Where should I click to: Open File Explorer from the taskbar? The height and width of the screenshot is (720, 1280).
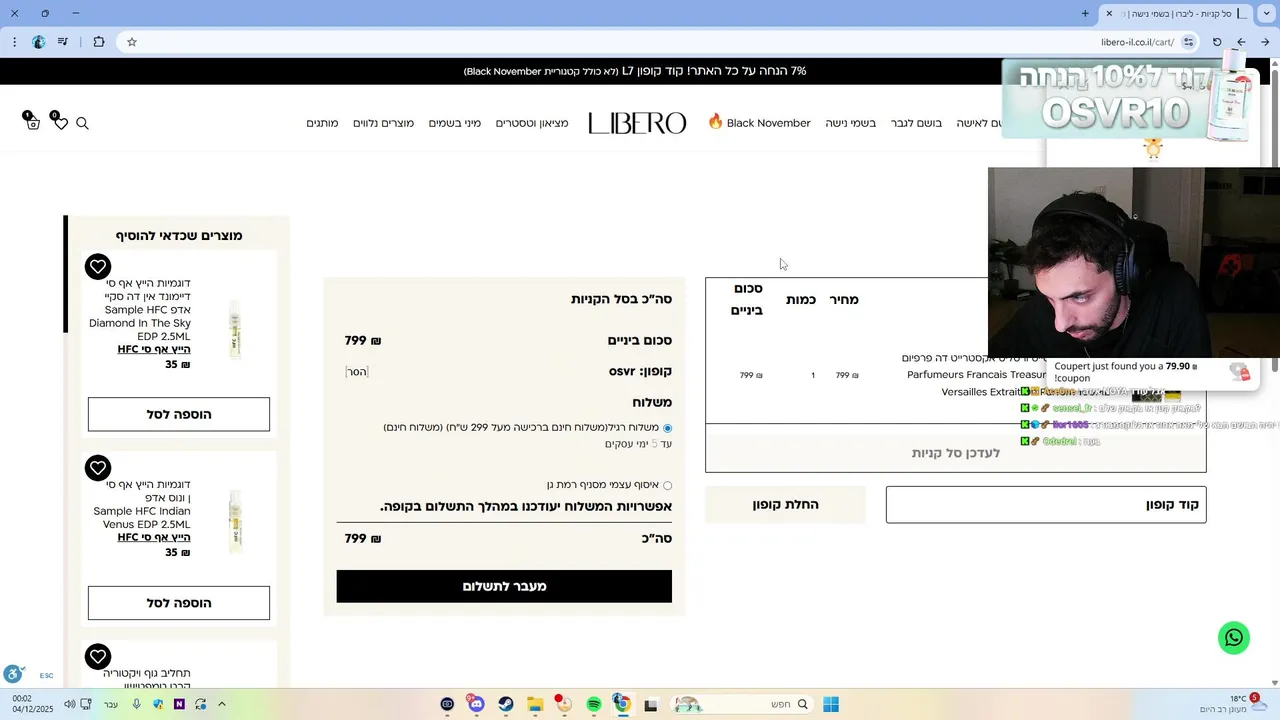[x=535, y=704]
